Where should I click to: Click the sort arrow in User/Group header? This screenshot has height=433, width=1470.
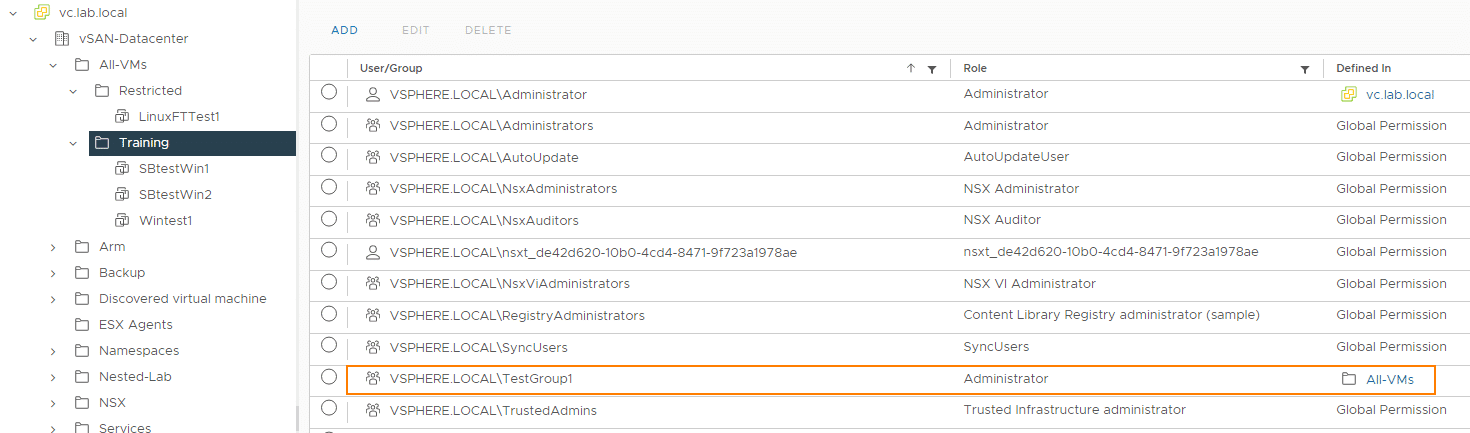(x=911, y=69)
